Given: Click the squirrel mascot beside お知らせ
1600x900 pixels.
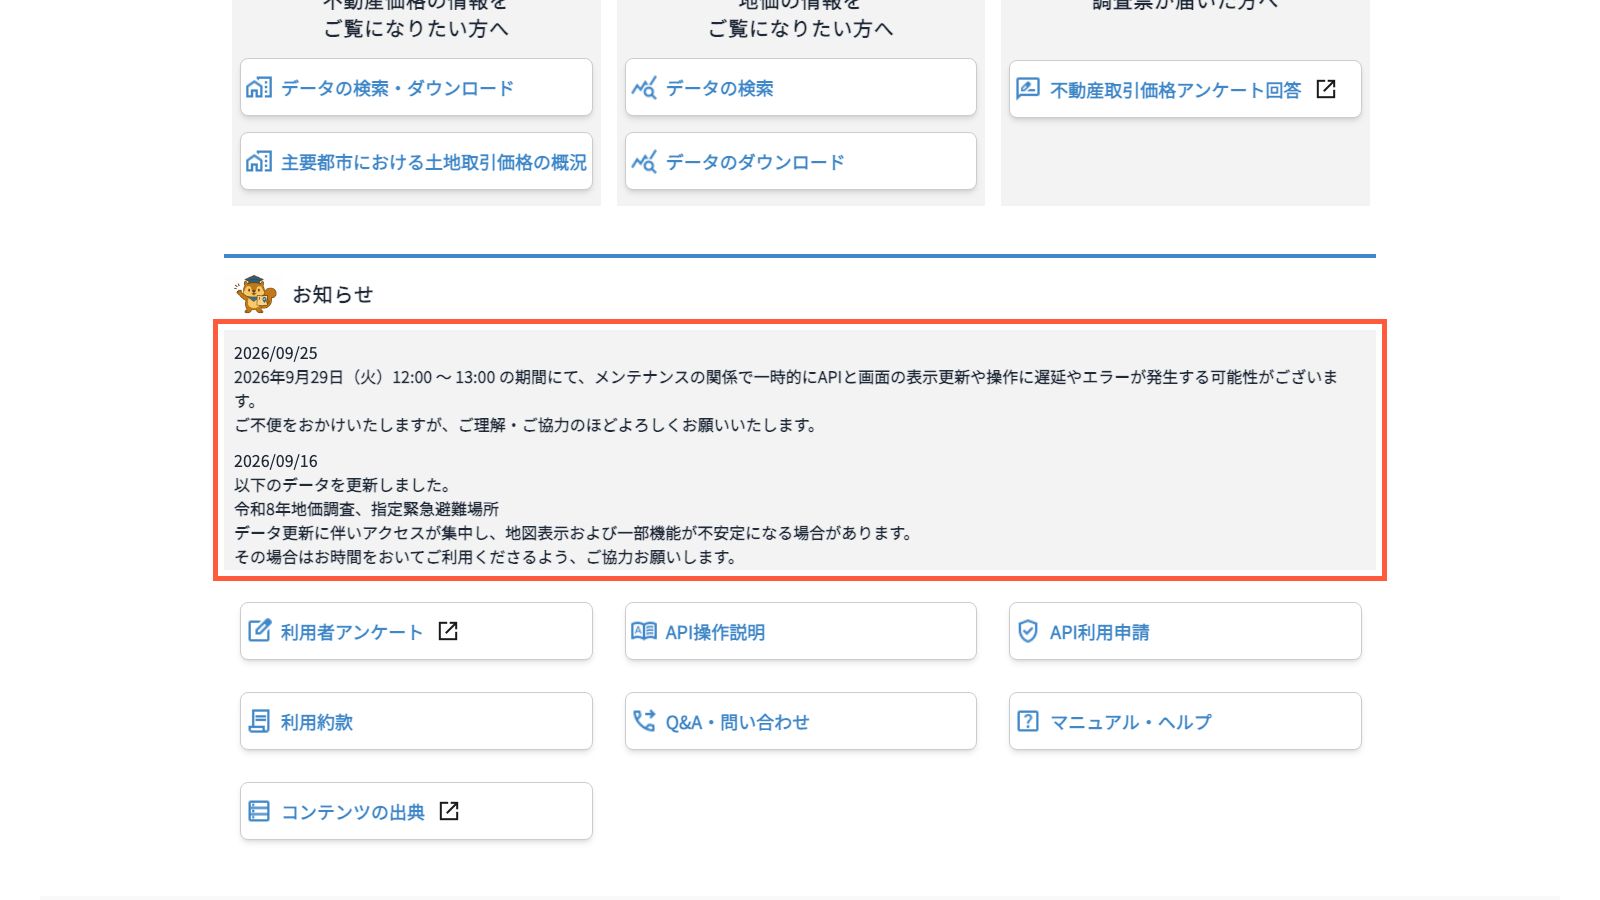Looking at the screenshot, I should click(x=255, y=294).
